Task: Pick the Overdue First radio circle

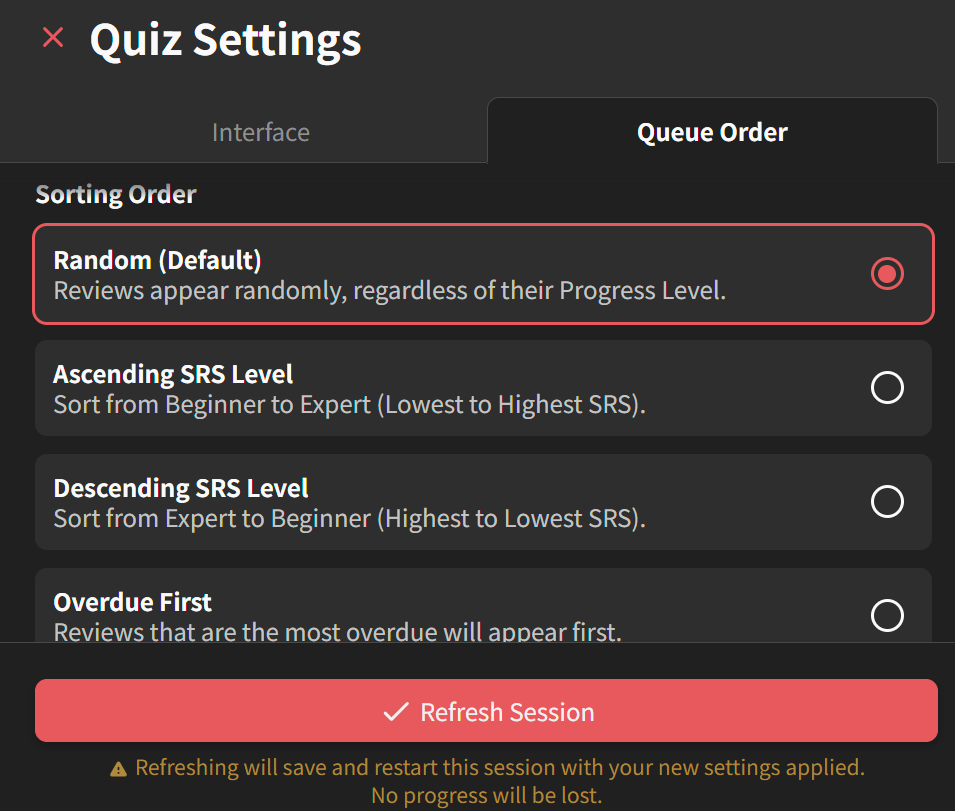Action: click(887, 615)
